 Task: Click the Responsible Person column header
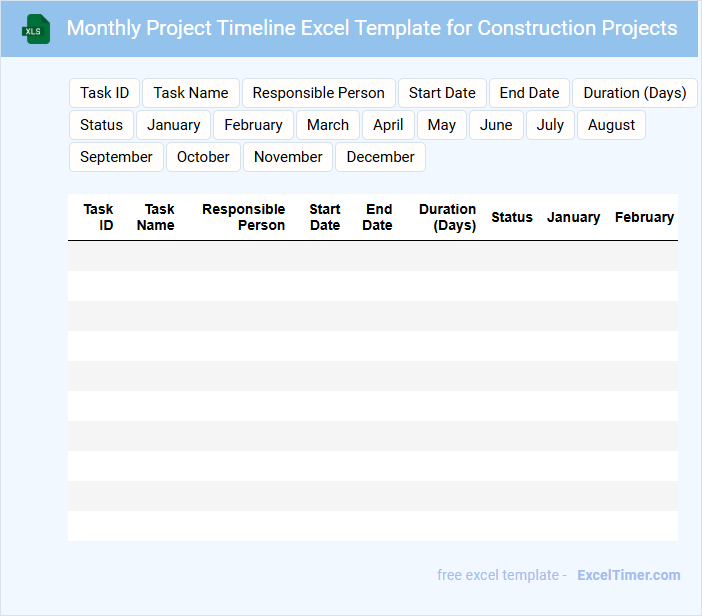[244, 217]
